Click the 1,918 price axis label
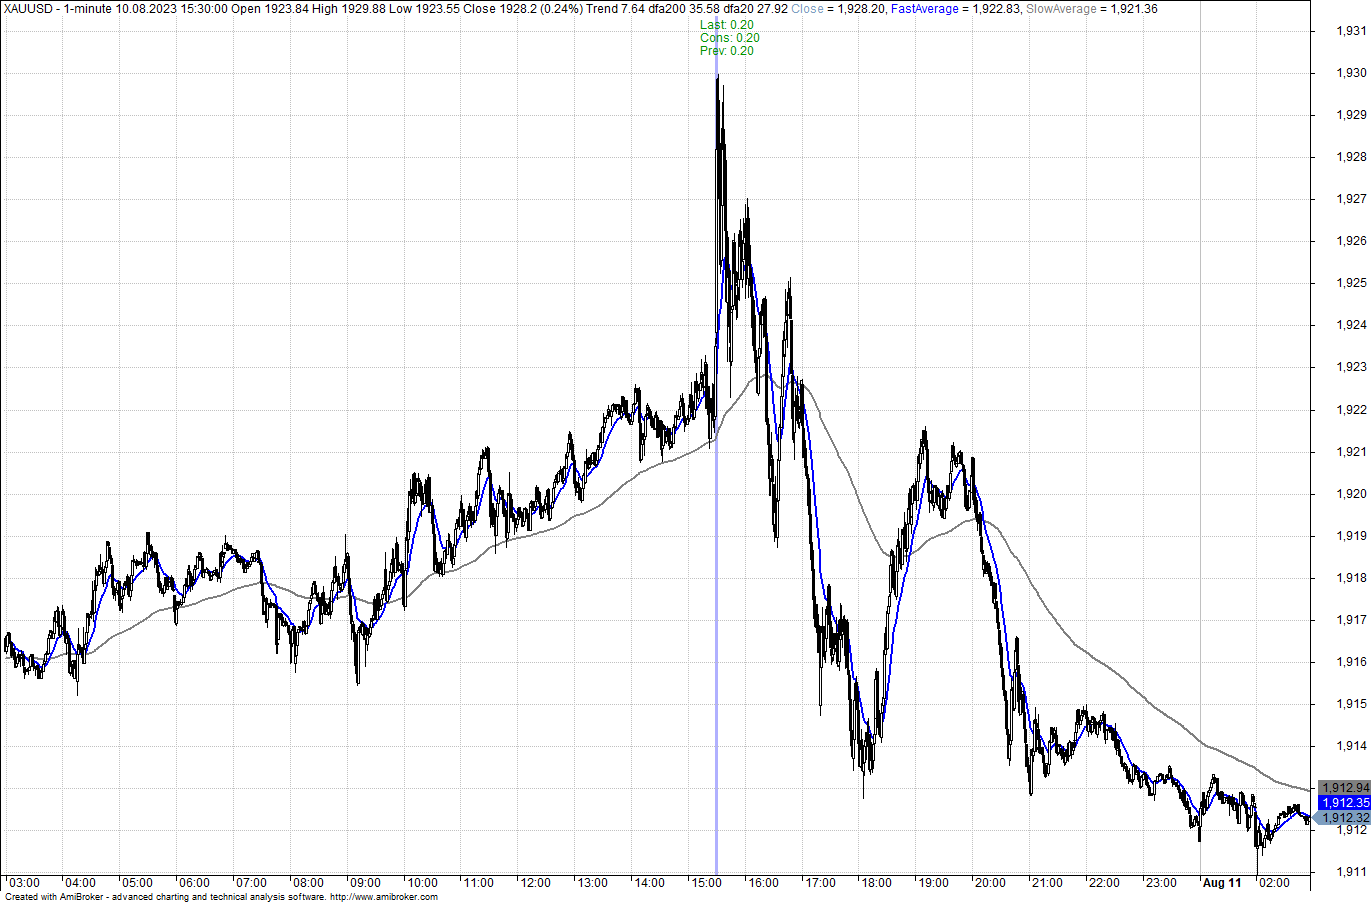Screen dimensions: 1371x903 click(x=1351, y=578)
